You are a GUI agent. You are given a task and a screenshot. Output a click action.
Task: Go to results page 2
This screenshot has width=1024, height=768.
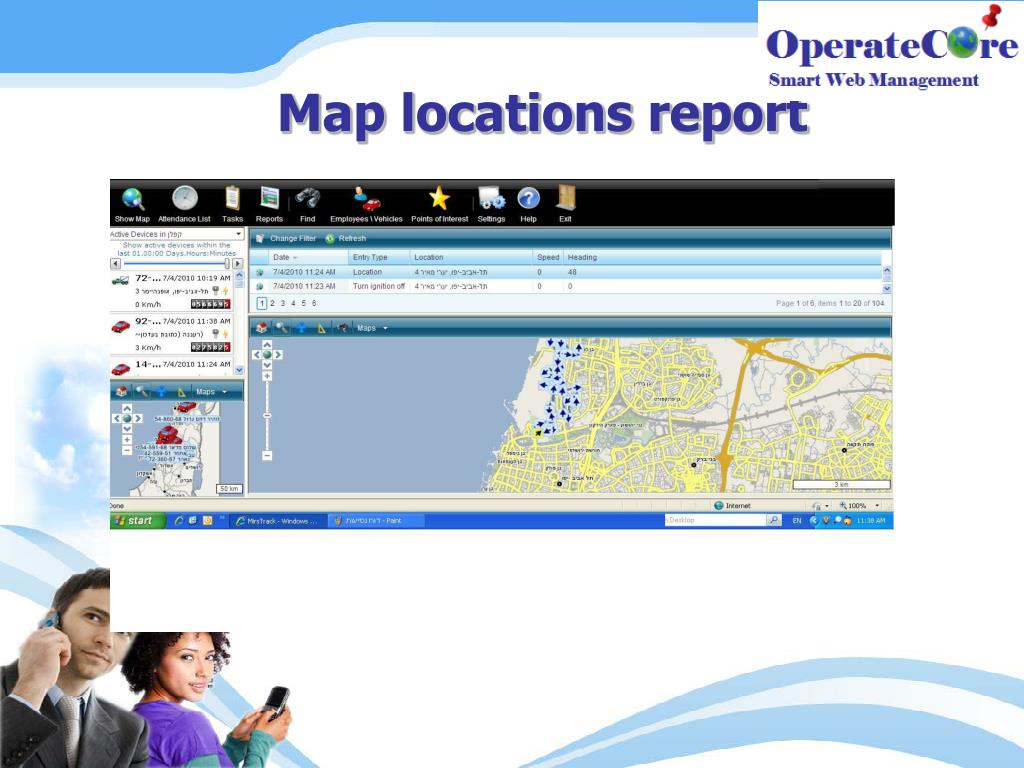tap(272, 304)
